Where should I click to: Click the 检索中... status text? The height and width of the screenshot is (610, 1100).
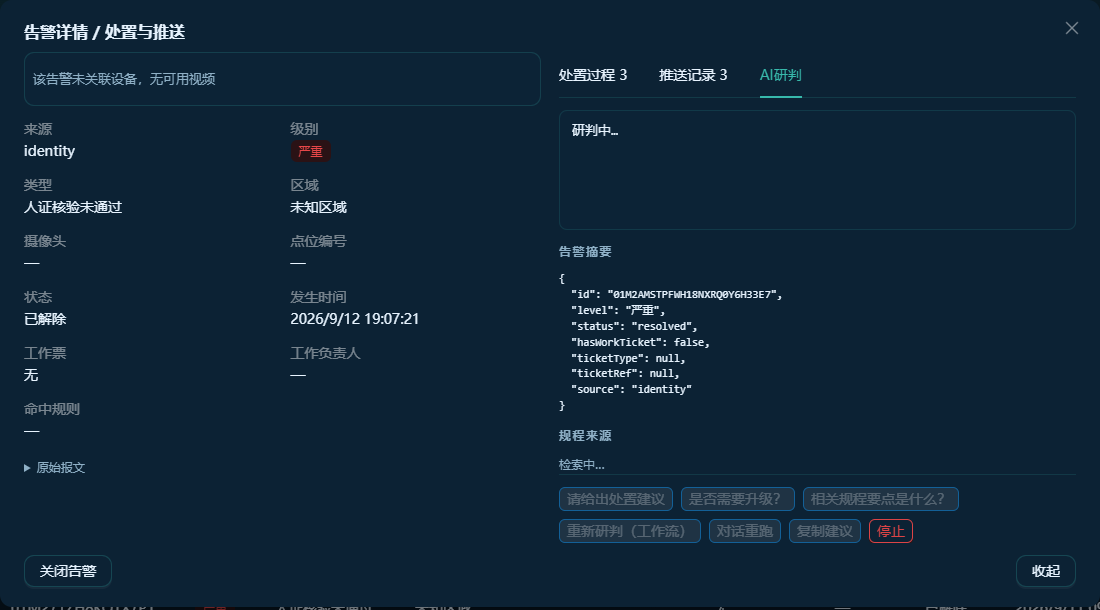[x=582, y=464]
